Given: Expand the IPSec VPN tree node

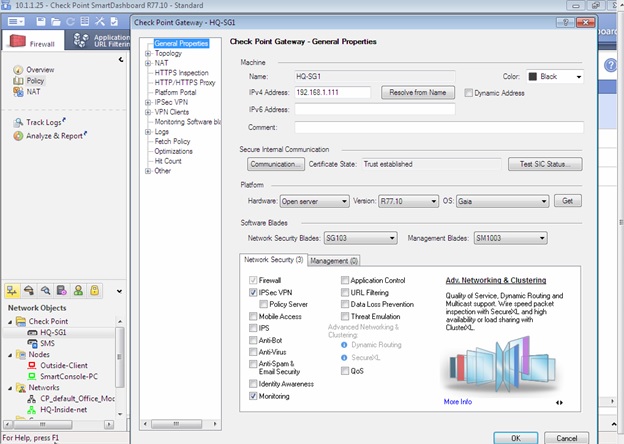Looking at the screenshot, I should pyautogui.click(x=148, y=102).
